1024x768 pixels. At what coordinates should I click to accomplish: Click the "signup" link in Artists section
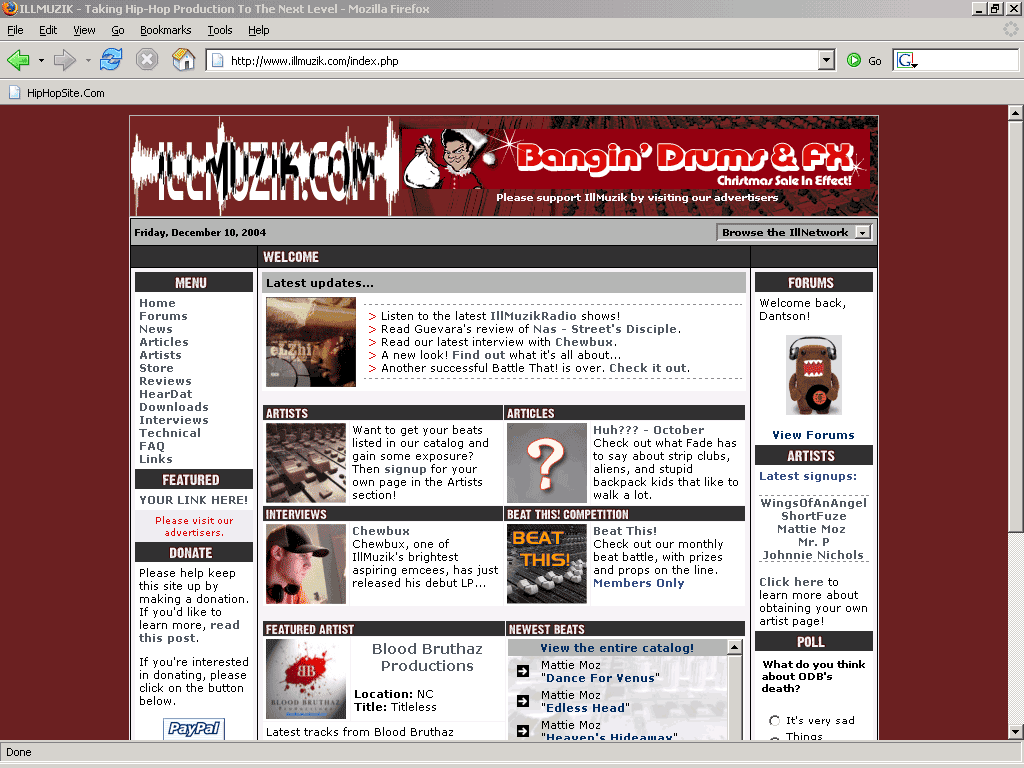tap(406, 469)
